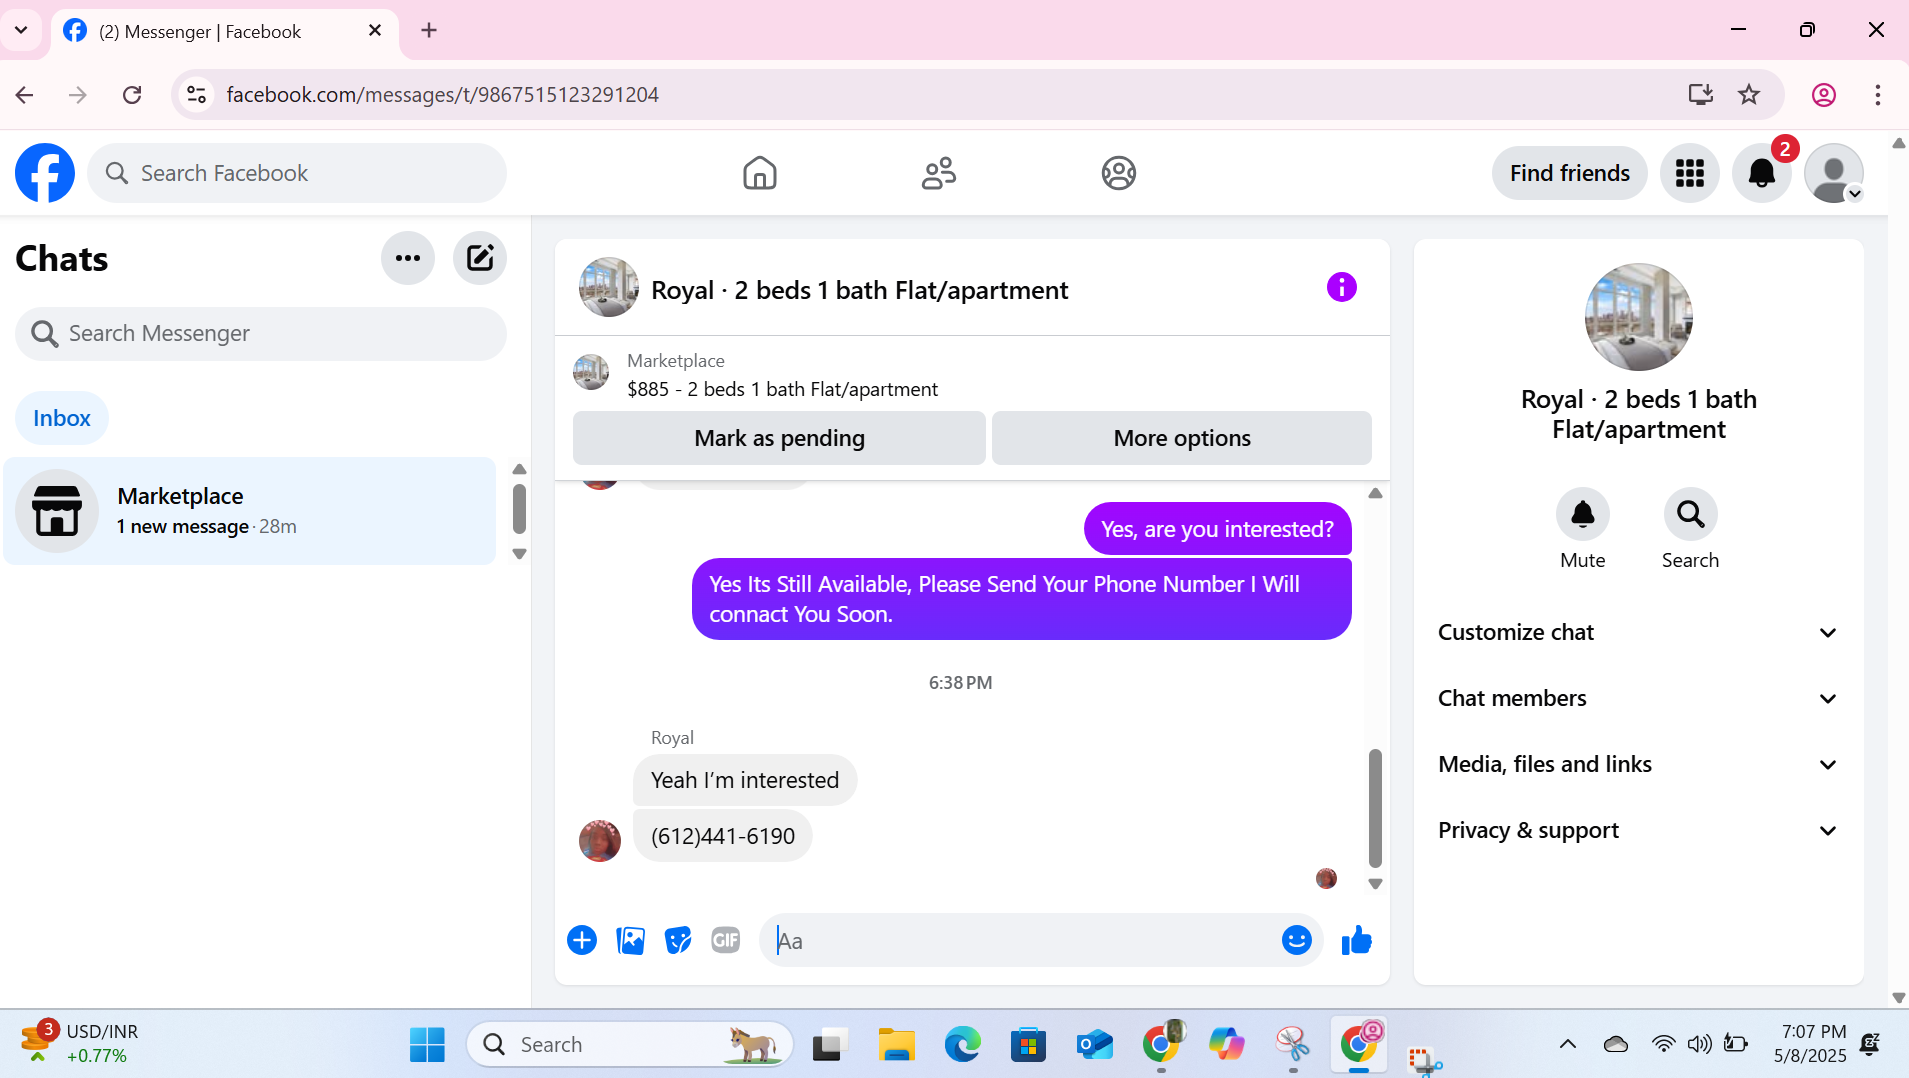Open the Friends icon in top navigation
This screenshot has height=1078, width=1909.
(939, 173)
